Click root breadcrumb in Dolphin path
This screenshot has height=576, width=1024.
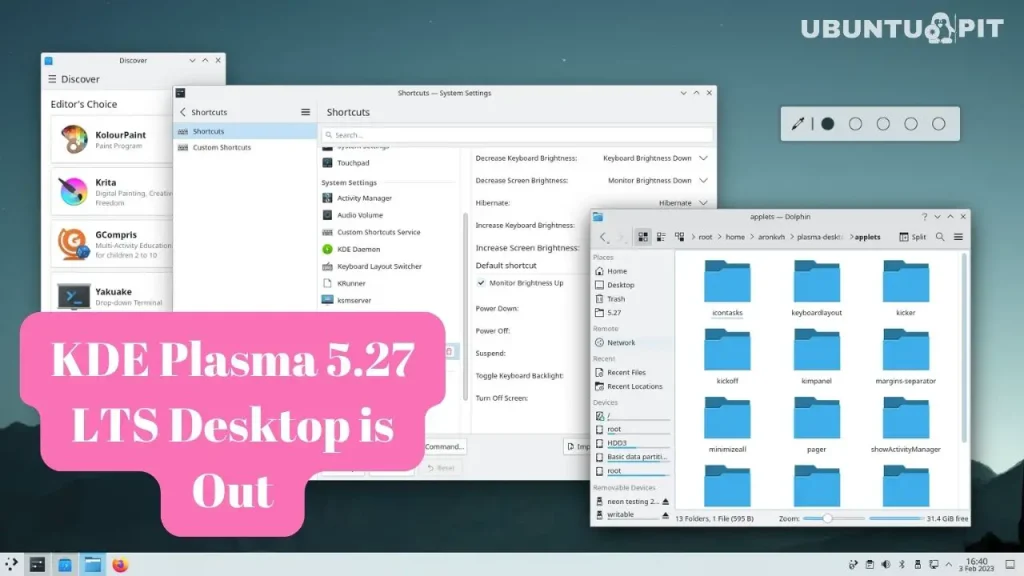click(x=705, y=237)
